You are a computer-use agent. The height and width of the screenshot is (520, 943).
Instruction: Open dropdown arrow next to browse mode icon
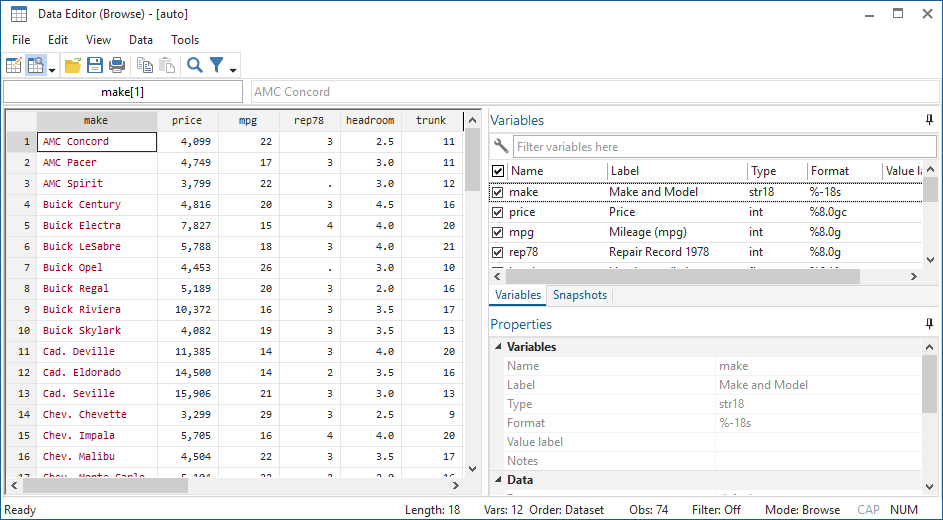[x=52, y=70]
